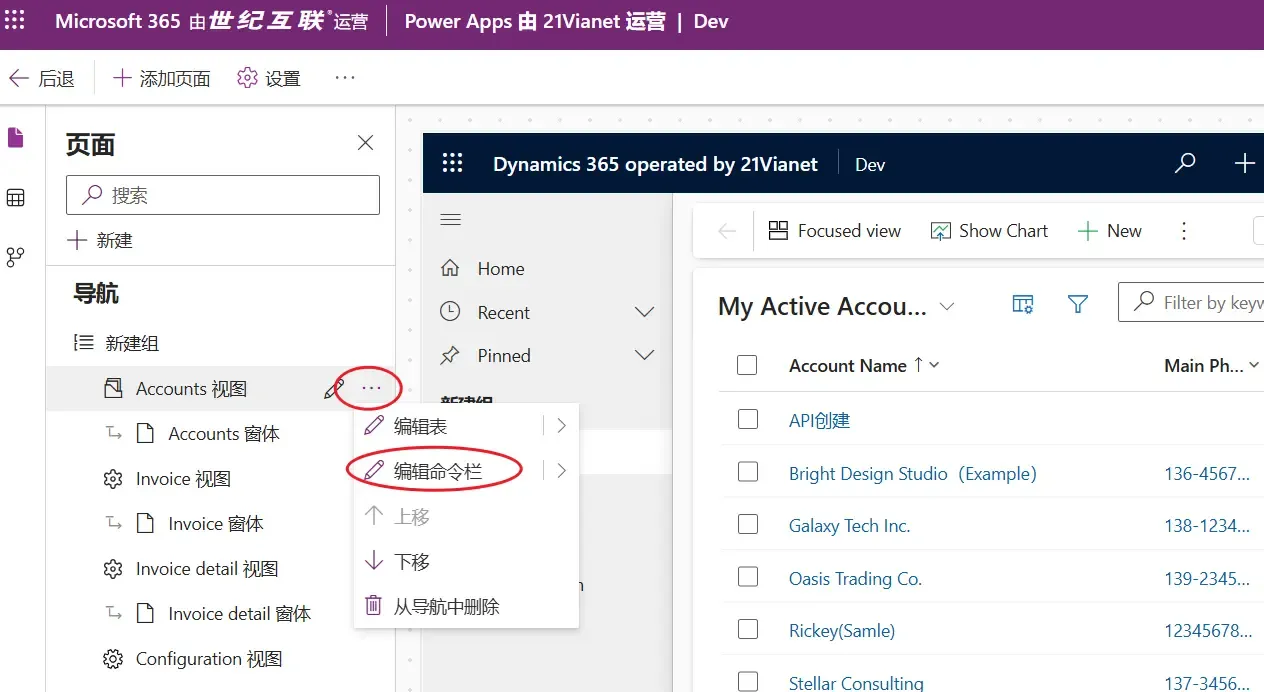Click the Pages icon in left rail
The height and width of the screenshot is (692, 1264).
[16, 138]
